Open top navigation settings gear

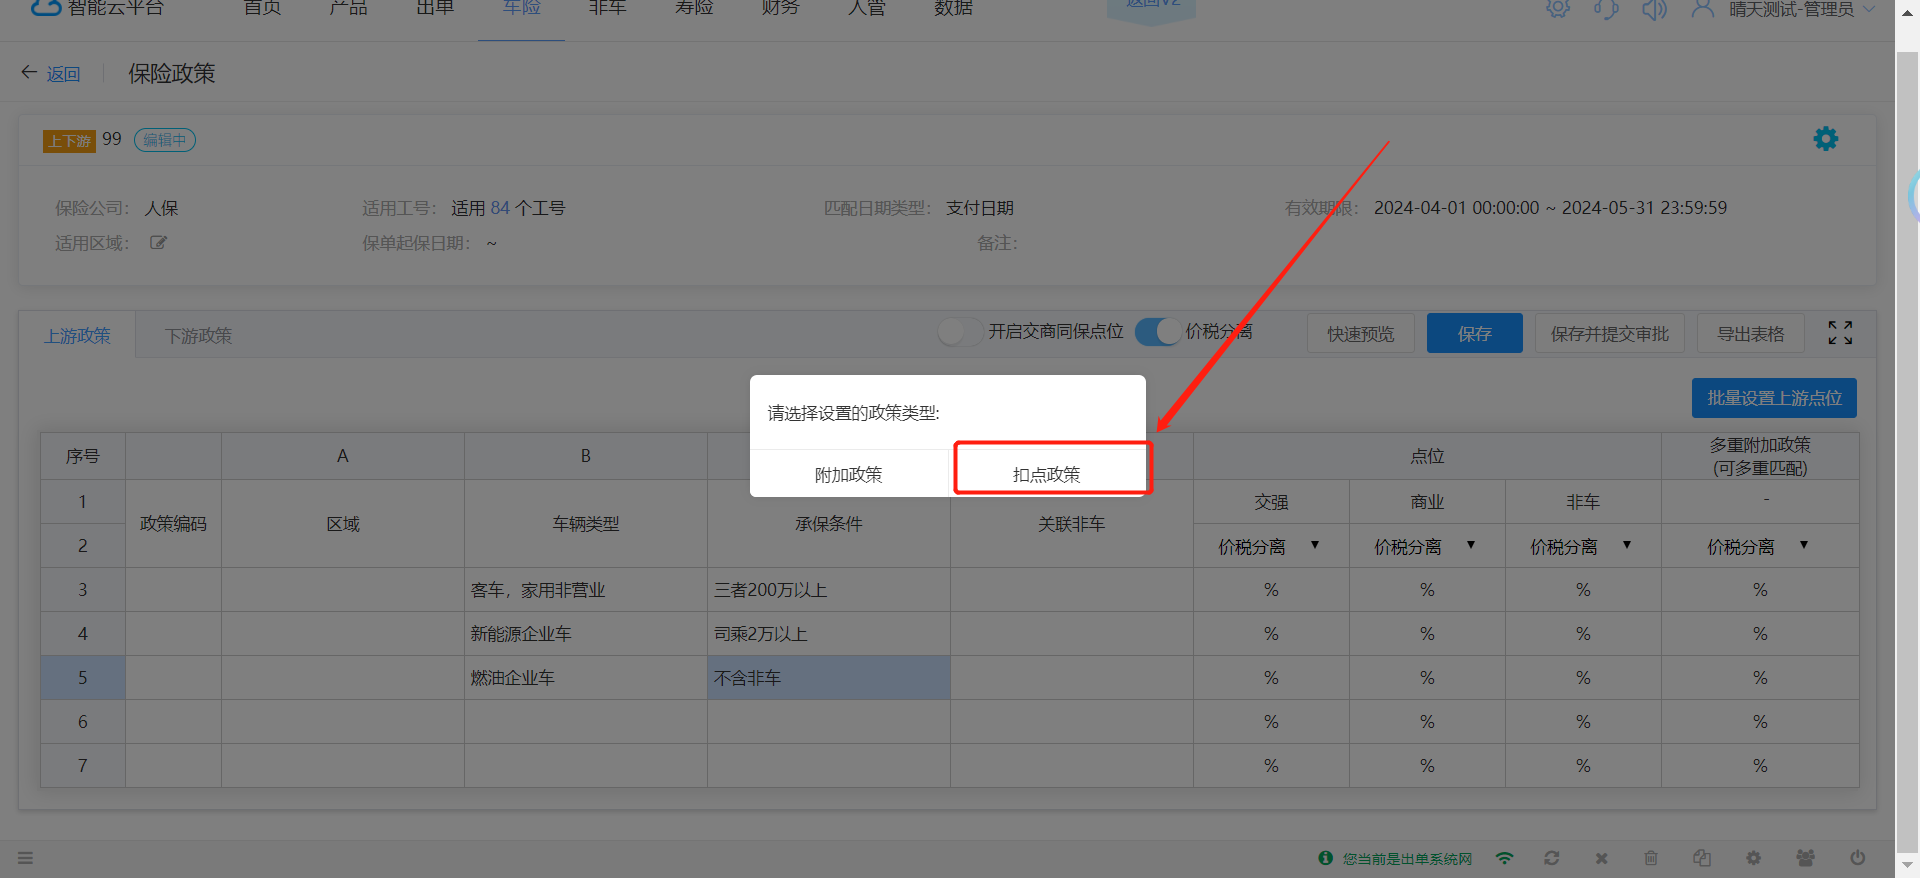1558,8
